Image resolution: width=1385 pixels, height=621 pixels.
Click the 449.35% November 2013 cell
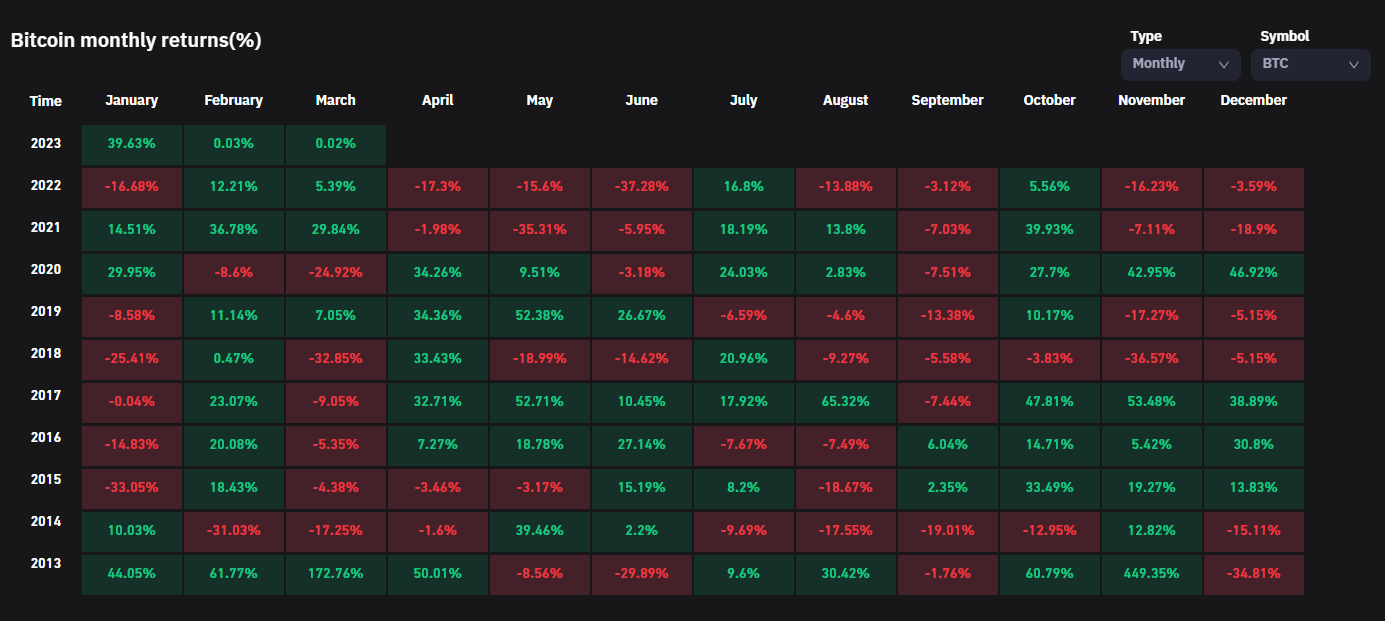coord(1151,574)
